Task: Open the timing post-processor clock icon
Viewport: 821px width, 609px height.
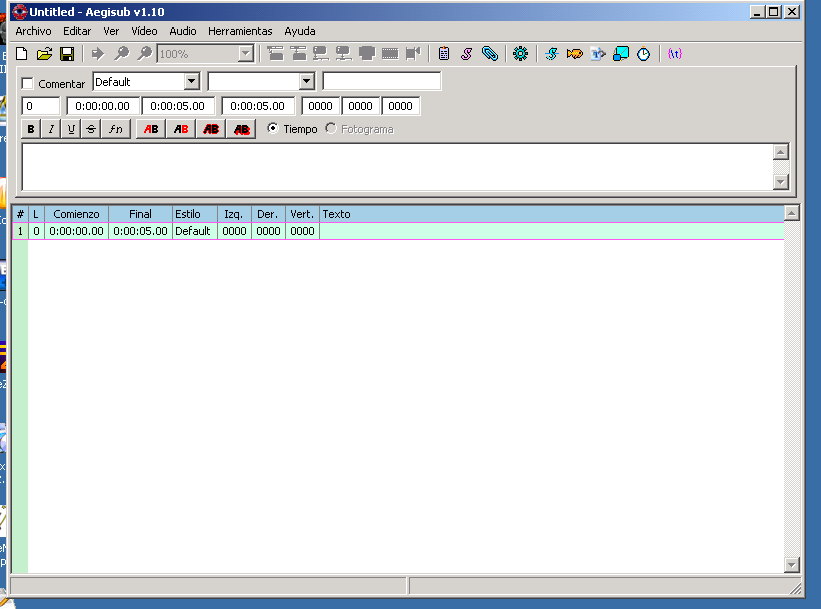Action: click(x=644, y=54)
